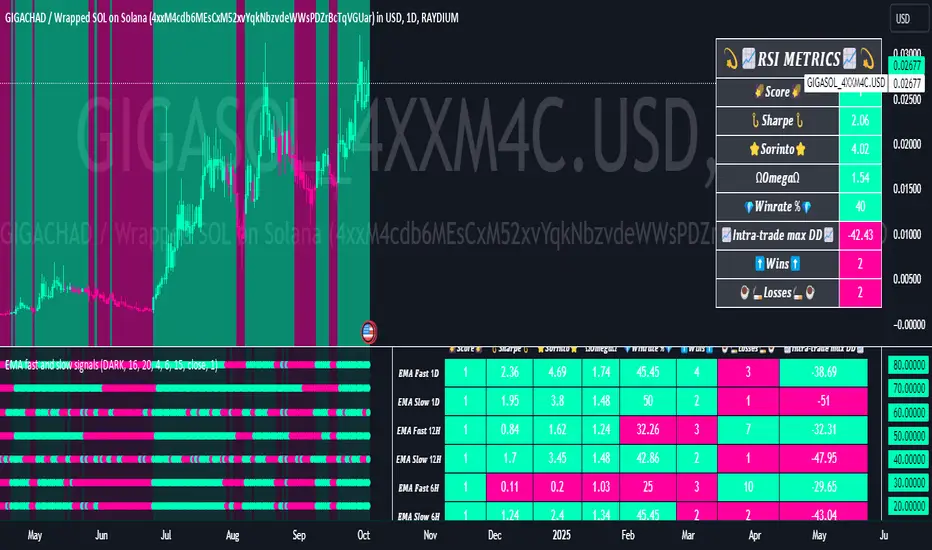Click the 80.00000 indicator scale label
The image size is (932, 550).
click(x=909, y=365)
